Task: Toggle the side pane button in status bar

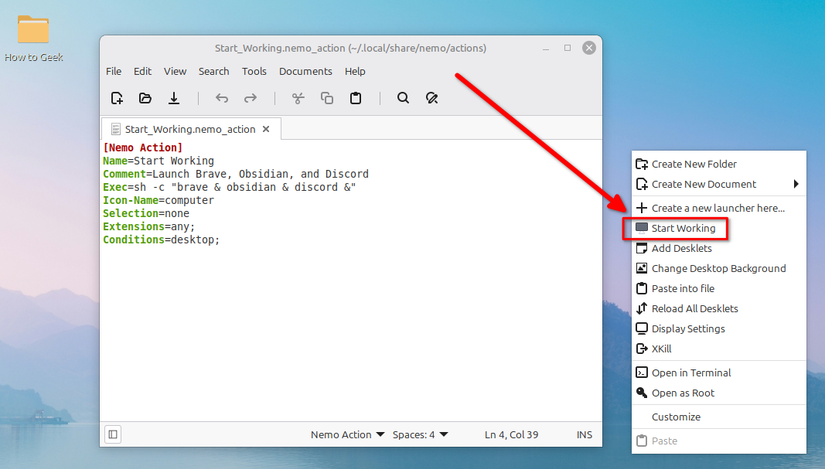Action: (x=113, y=434)
